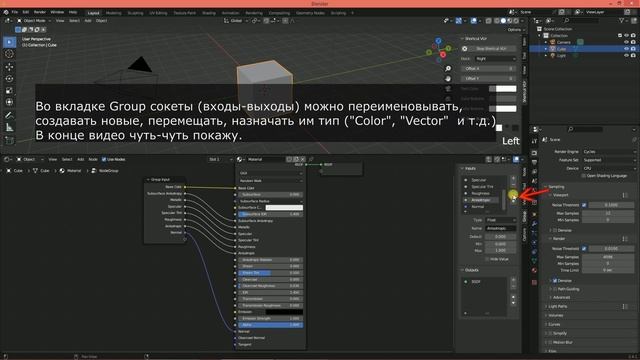Open the Feature Set dropdown
Viewport: 640px width, 360px height.
pos(609,160)
